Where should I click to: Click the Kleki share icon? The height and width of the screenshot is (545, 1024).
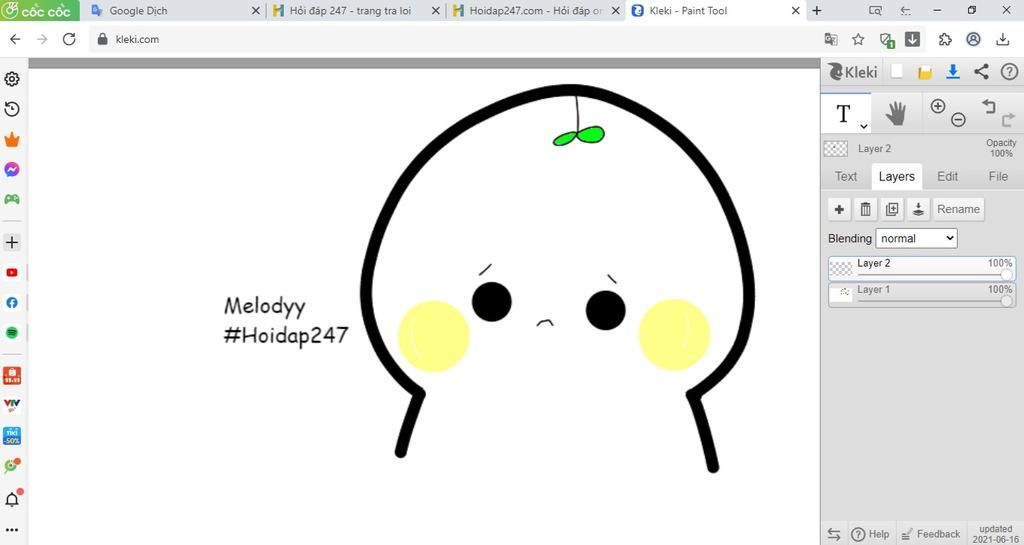981,72
